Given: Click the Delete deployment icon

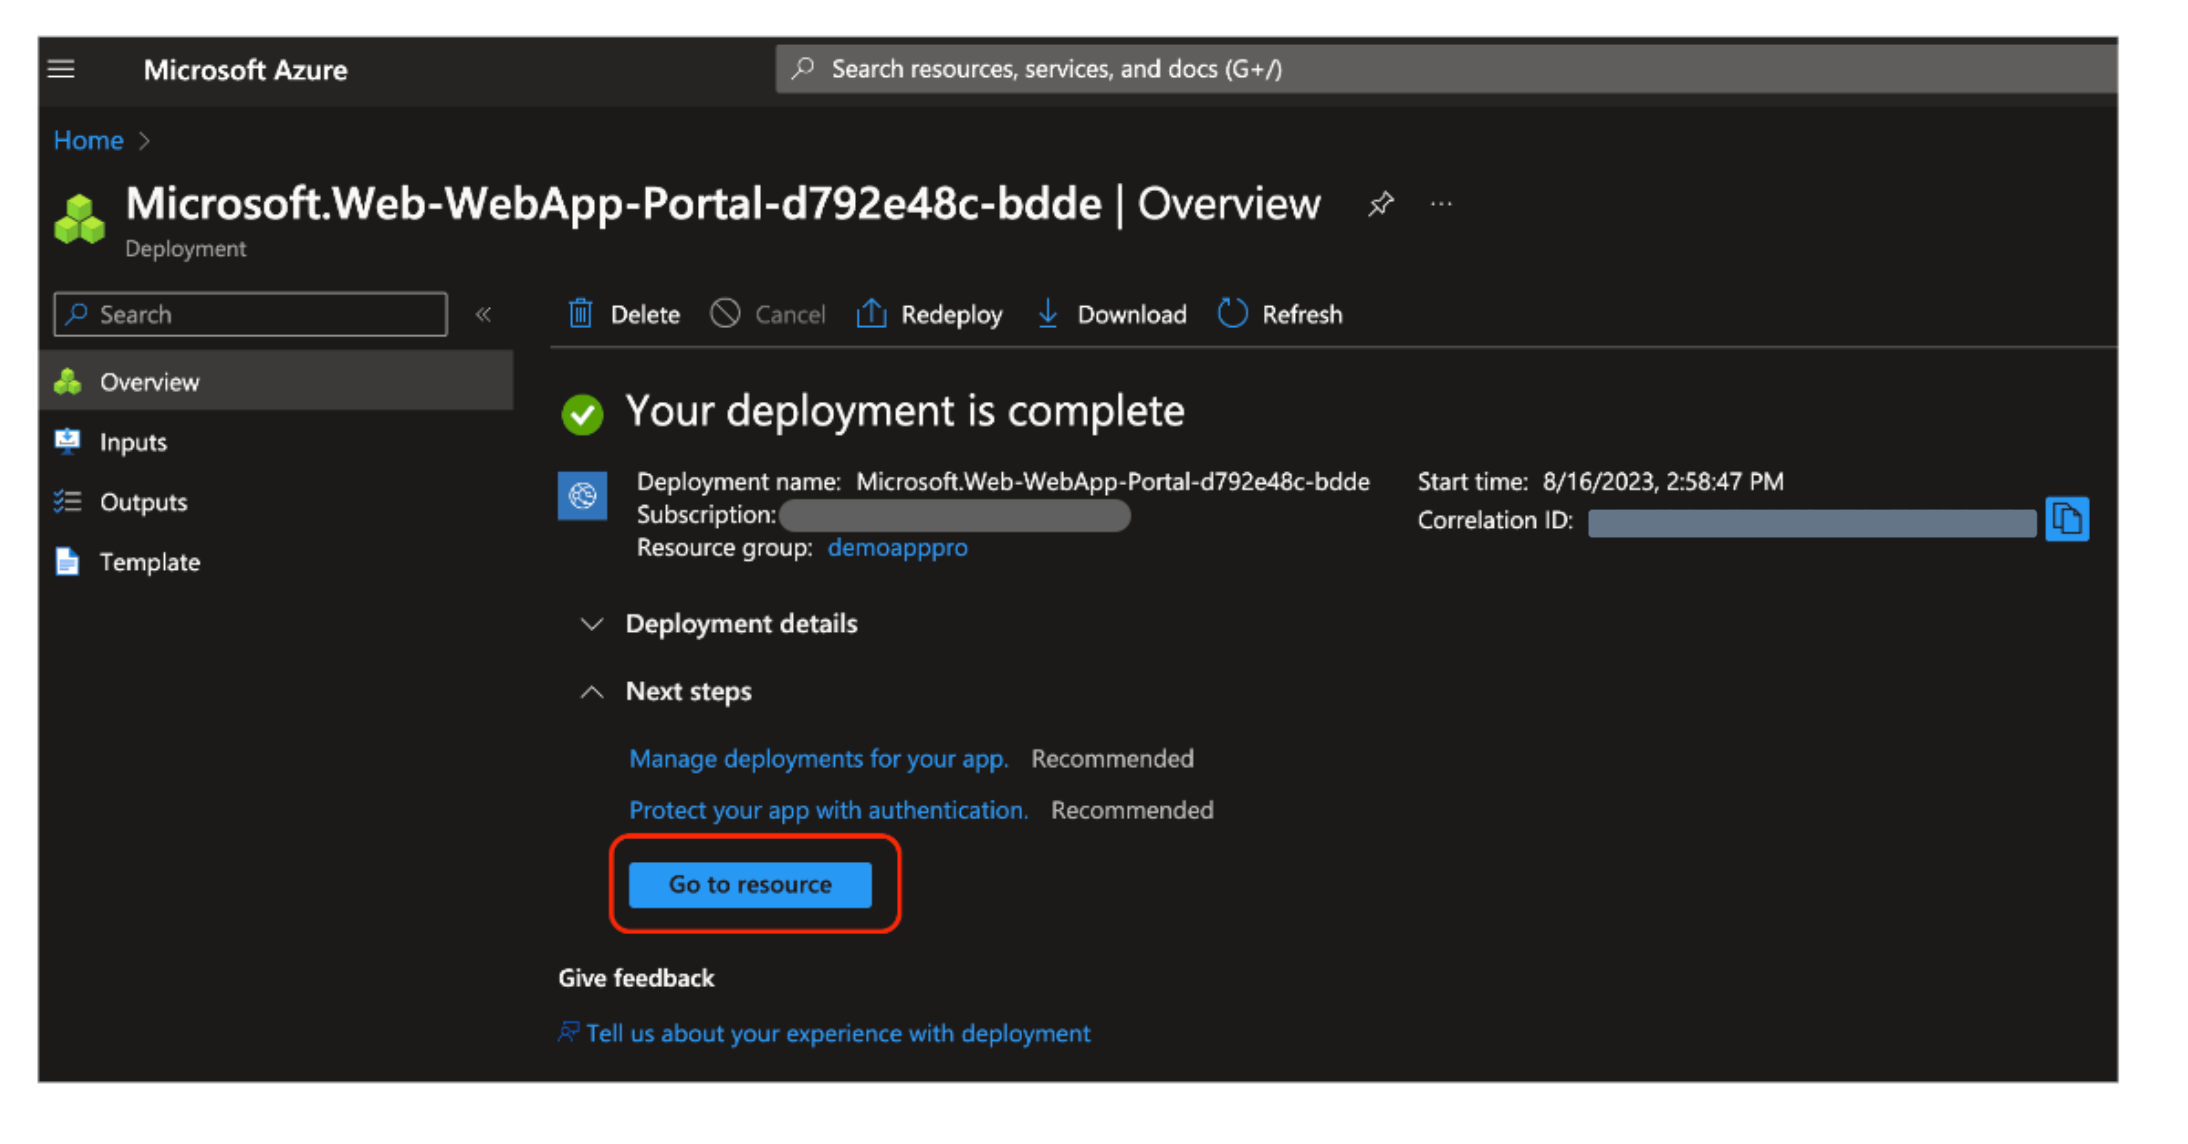Looking at the screenshot, I should point(581,314).
